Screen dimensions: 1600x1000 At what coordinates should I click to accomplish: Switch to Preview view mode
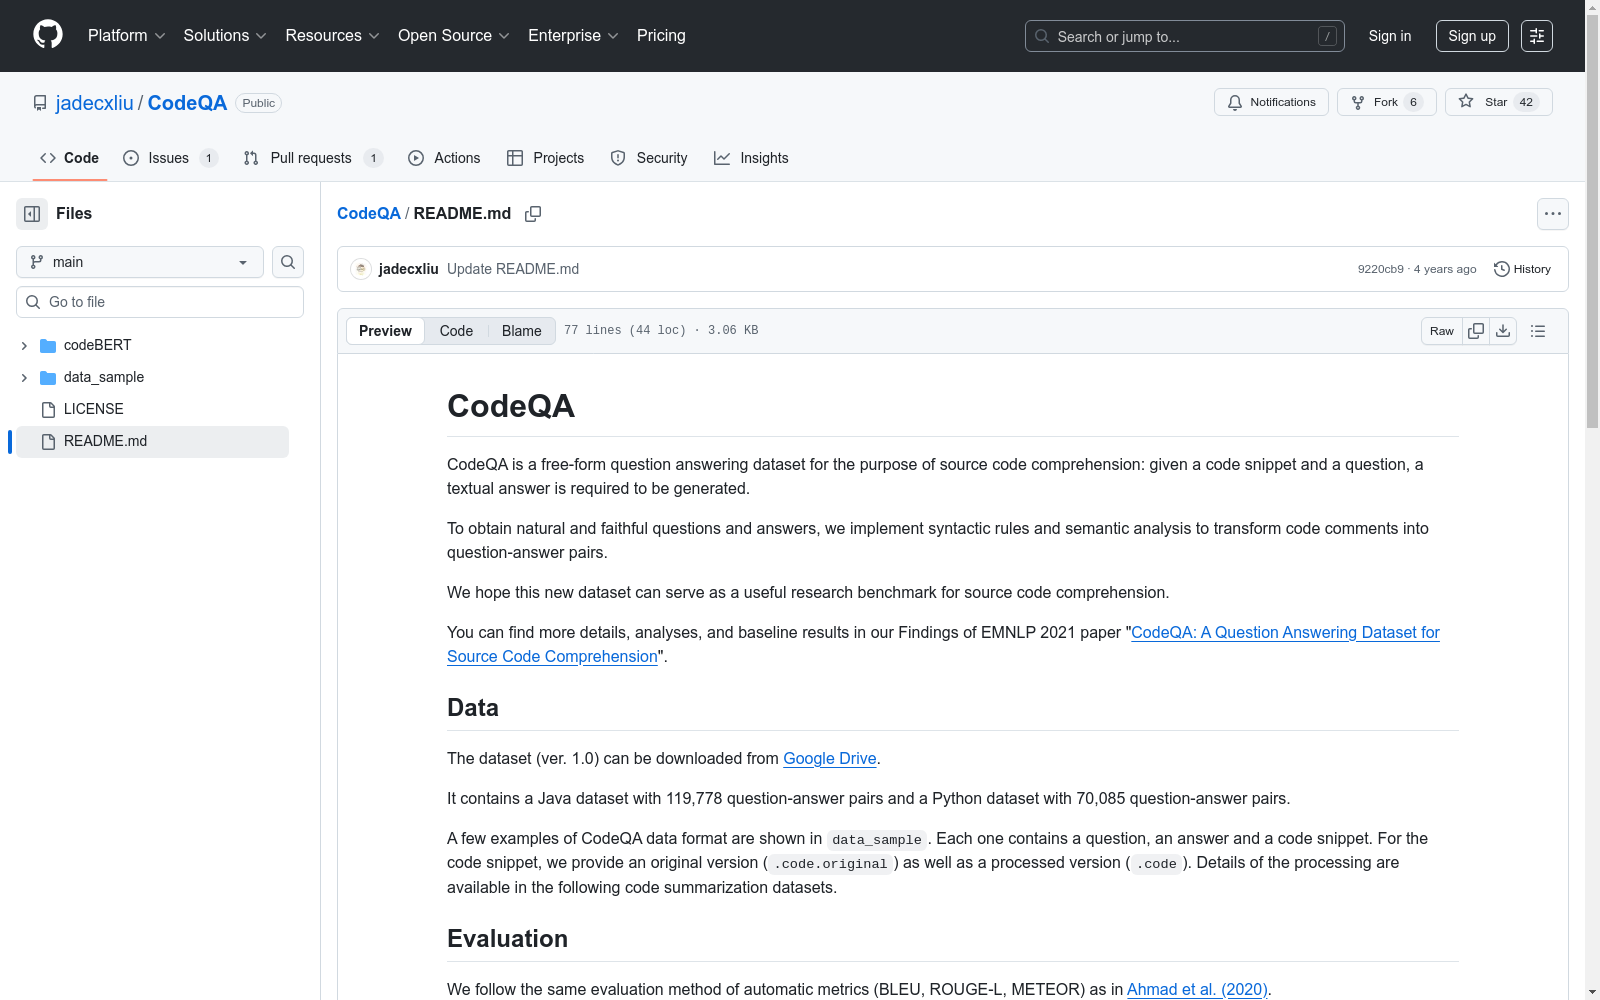(x=385, y=331)
